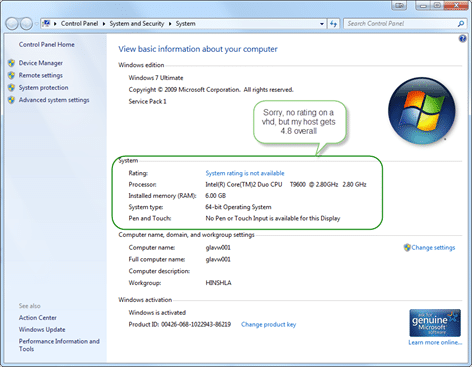Open the address bar history dropdown arrow
The height and width of the screenshot is (367, 472).
click(322, 24)
